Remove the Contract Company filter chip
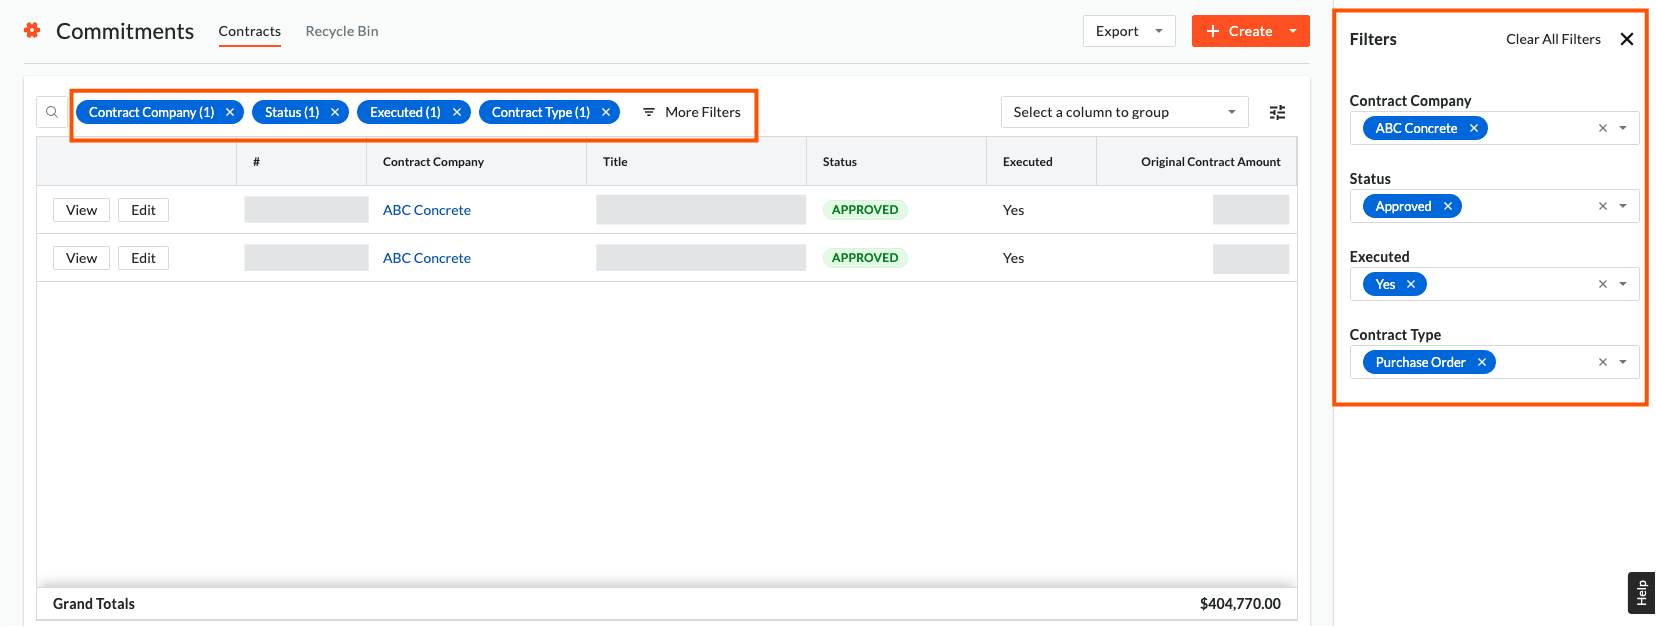Image resolution: width=1656 pixels, height=627 pixels. click(x=230, y=112)
